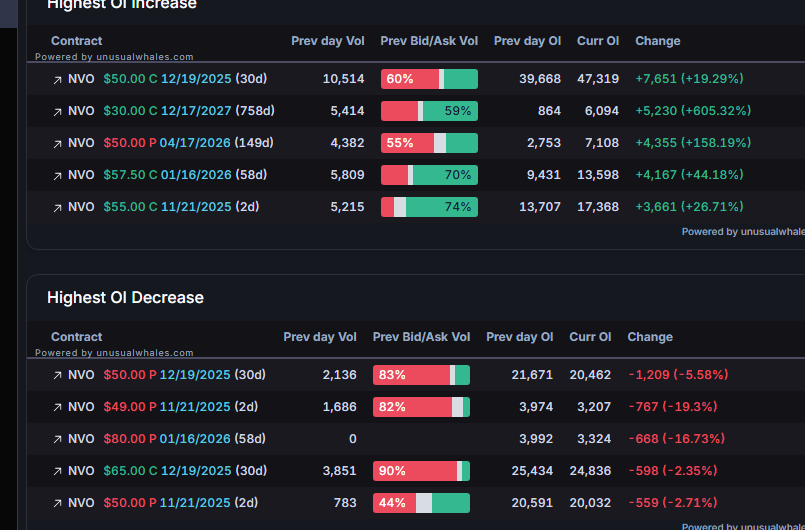The height and width of the screenshot is (530, 805).
Task: Click the 83% bid/ask volume bar
Action: click(x=421, y=375)
